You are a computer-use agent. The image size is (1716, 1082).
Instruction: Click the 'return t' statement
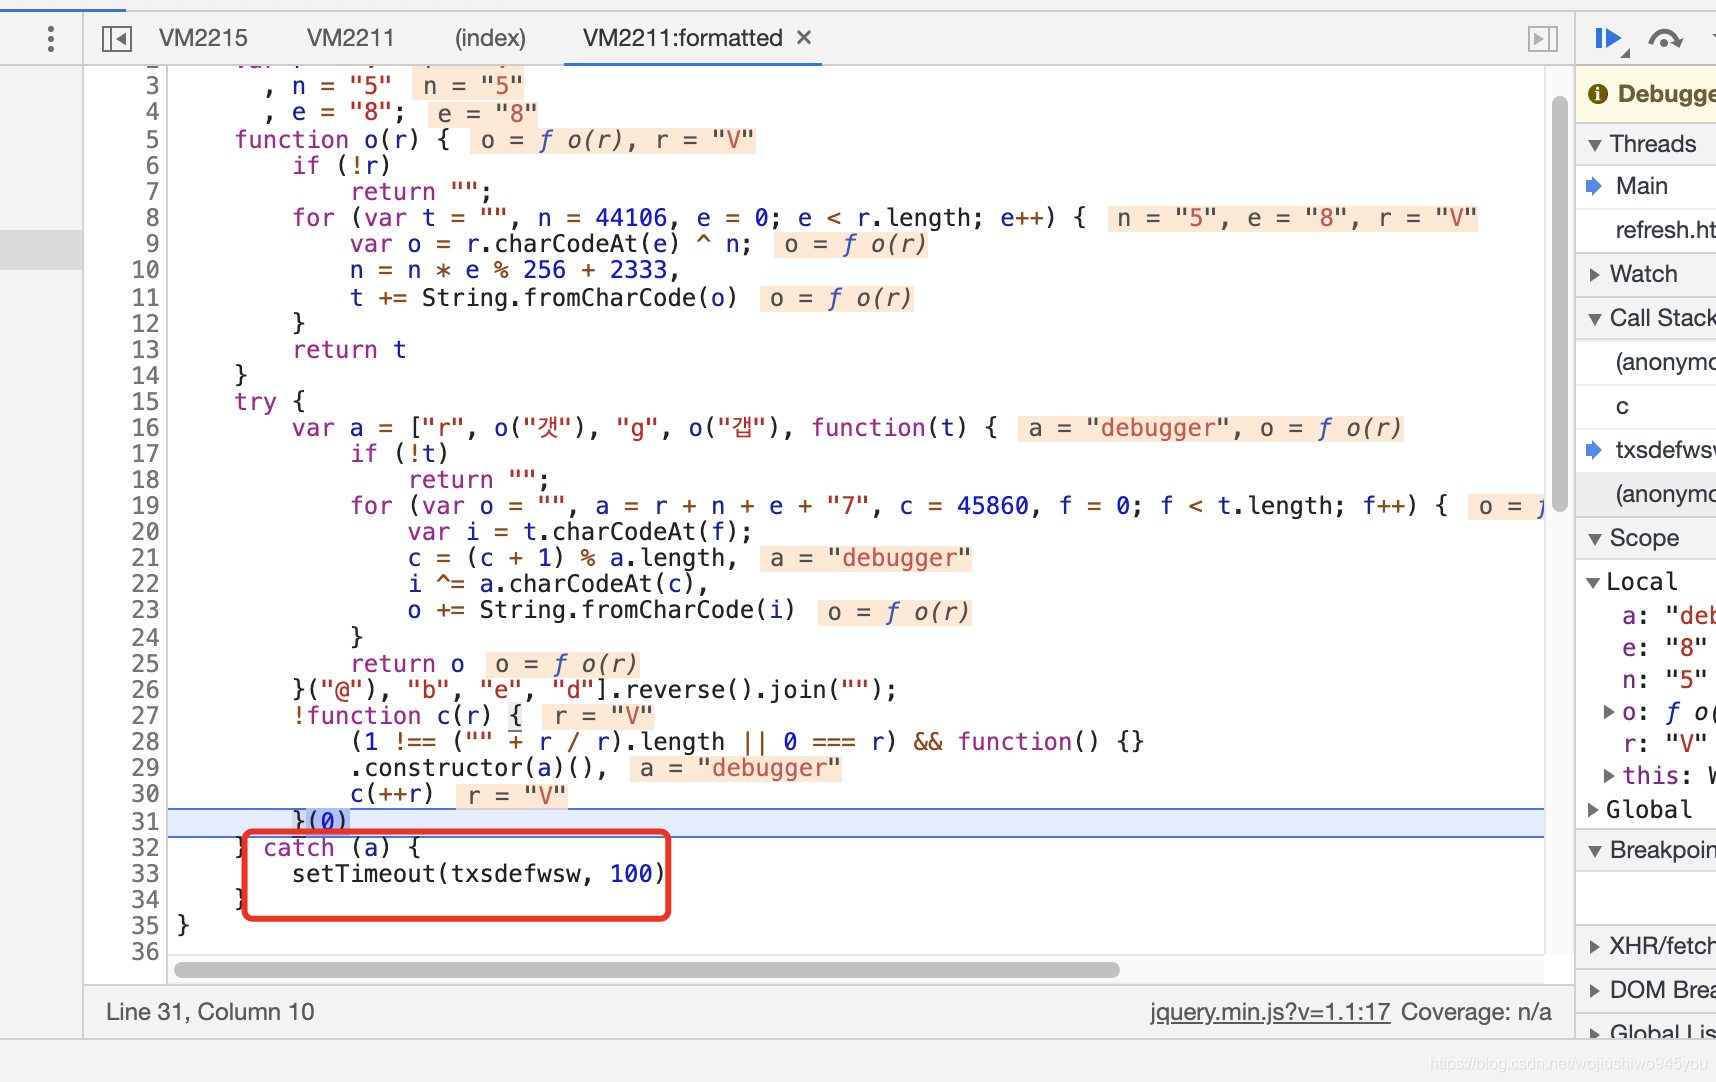[x=349, y=350]
